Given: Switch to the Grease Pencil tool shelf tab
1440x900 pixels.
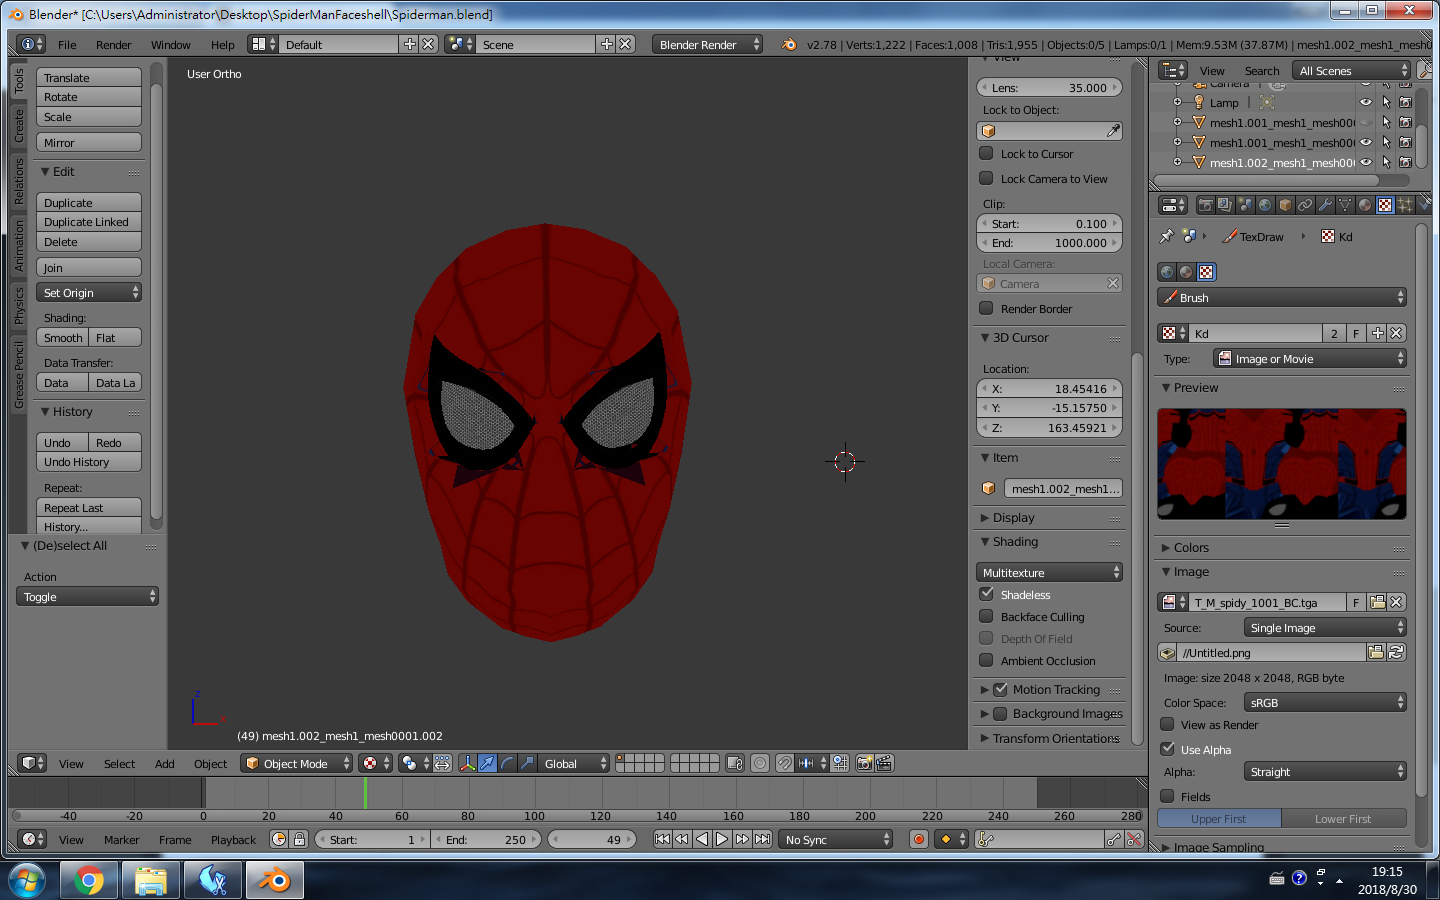Looking at the screenshot, I should [19, 375].
